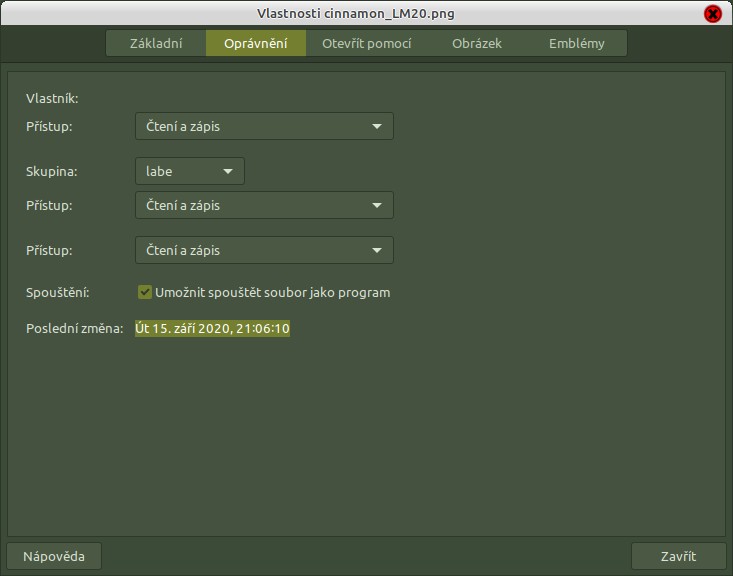Click the Vlastník label
Viewport: 733px width, 576px height.
(52, 98)
